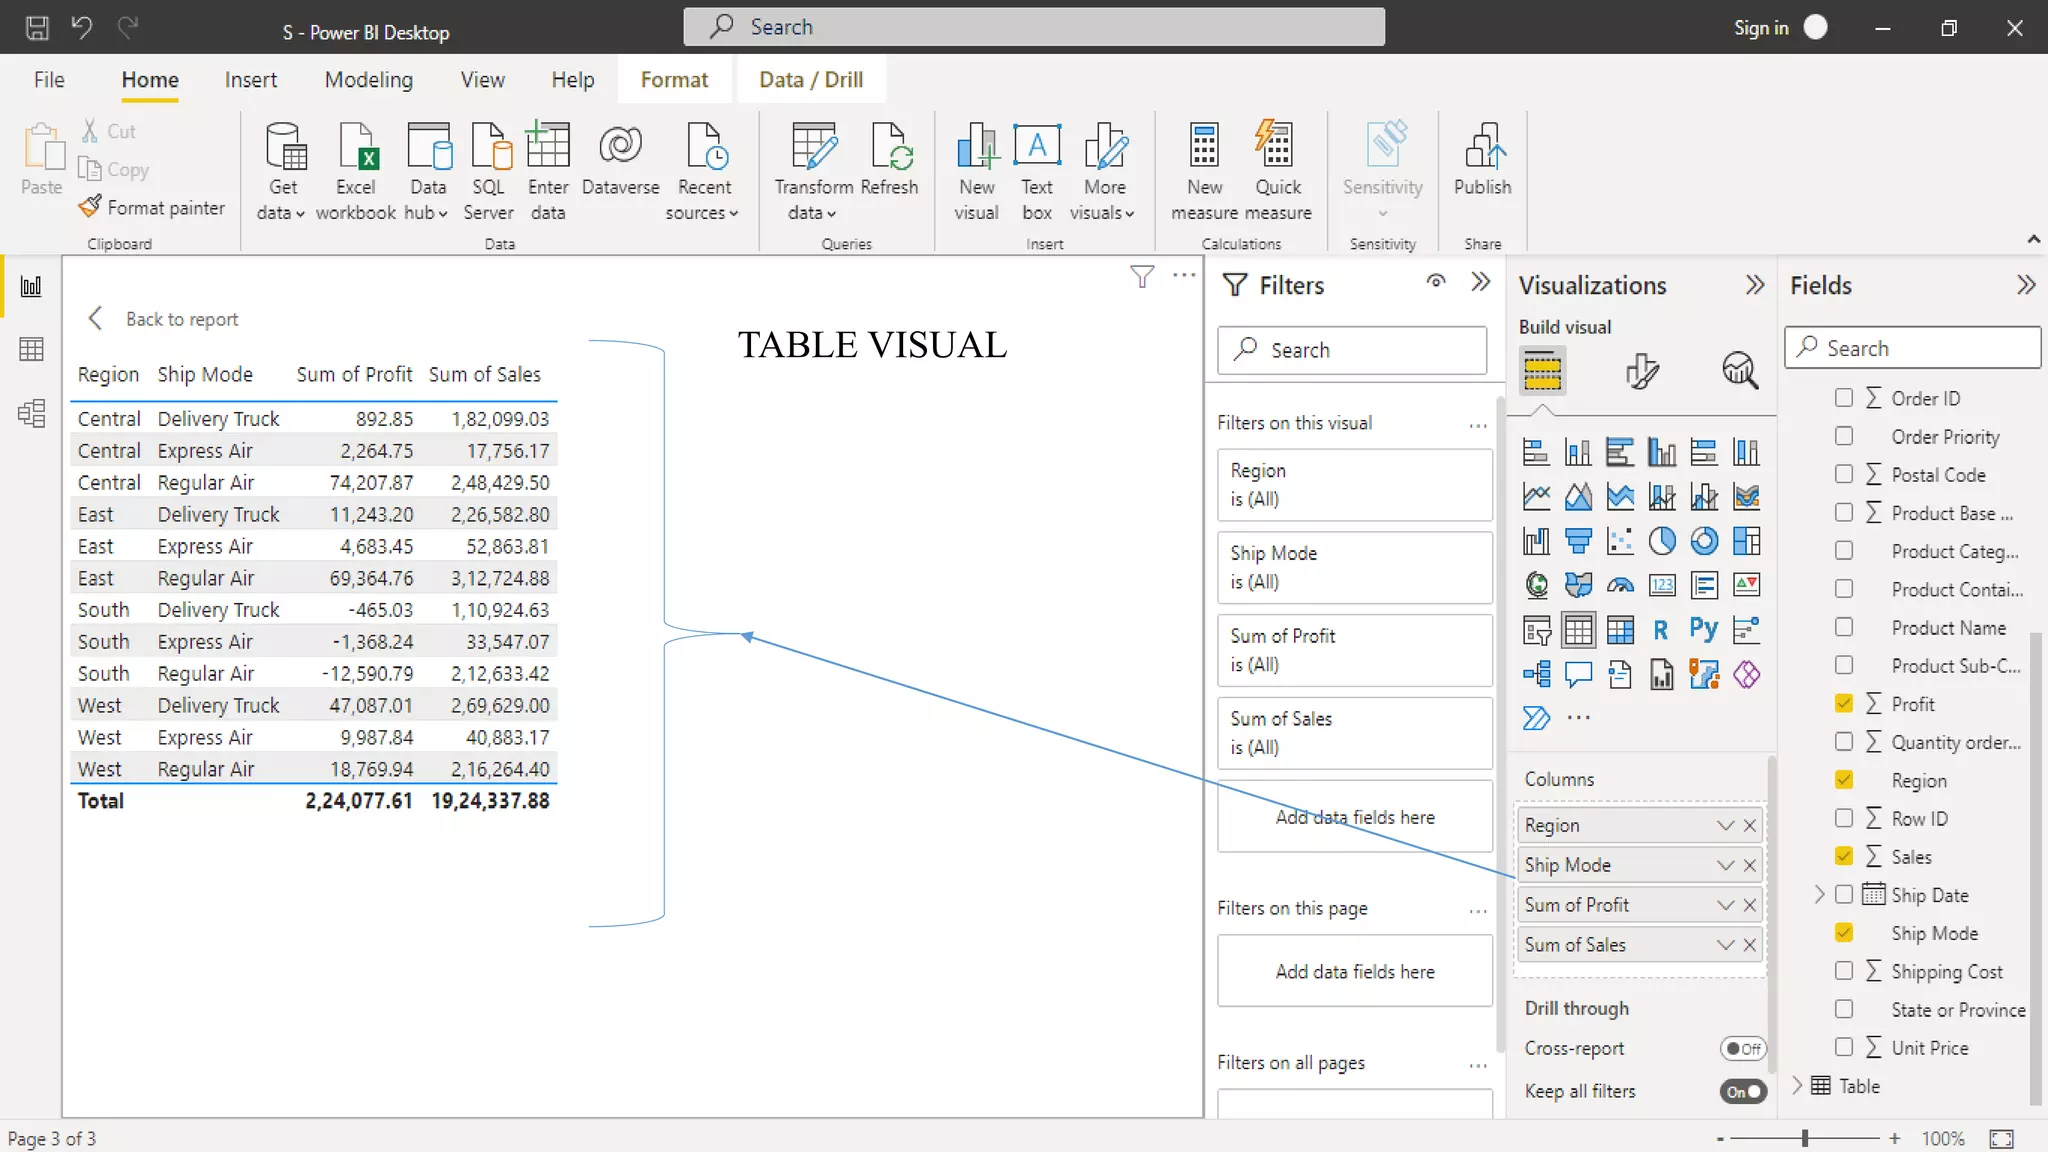Image resolution: width=2048 pixels, height=1152 pixels.
Task: Select the Pie chart visualization
Action: 1662,541
